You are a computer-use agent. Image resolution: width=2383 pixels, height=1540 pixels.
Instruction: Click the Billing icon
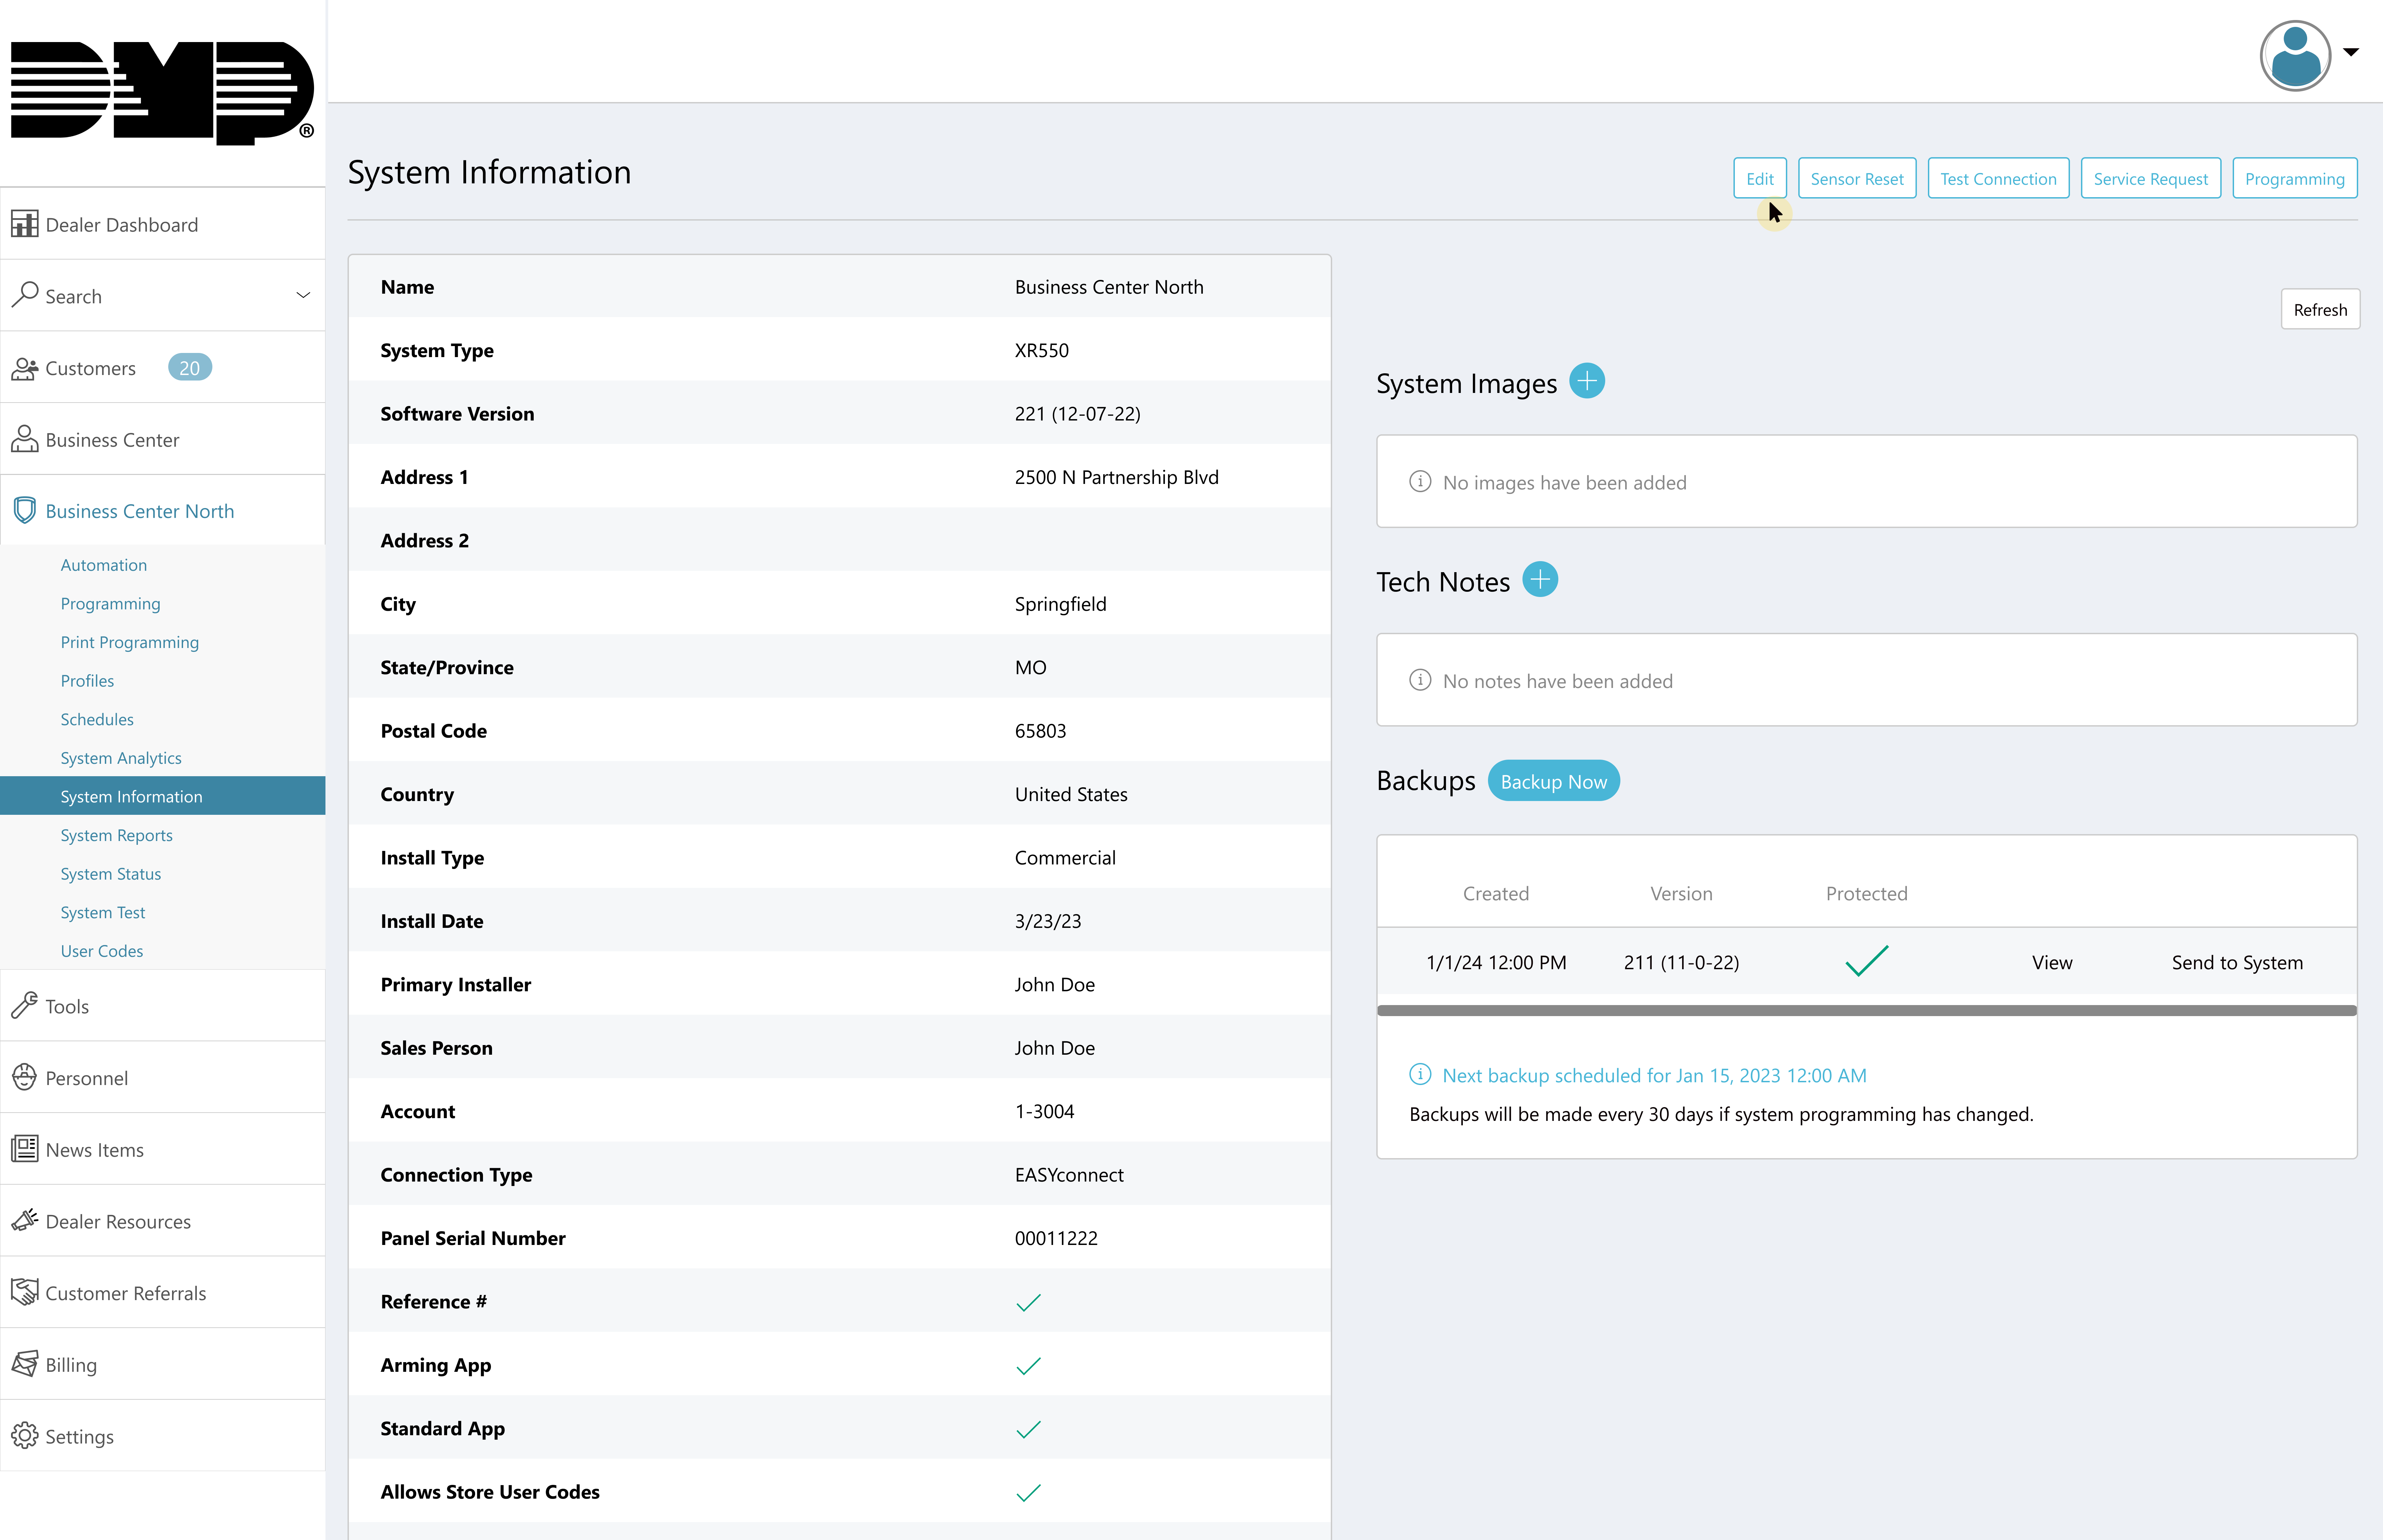[x=25, y=1364]
